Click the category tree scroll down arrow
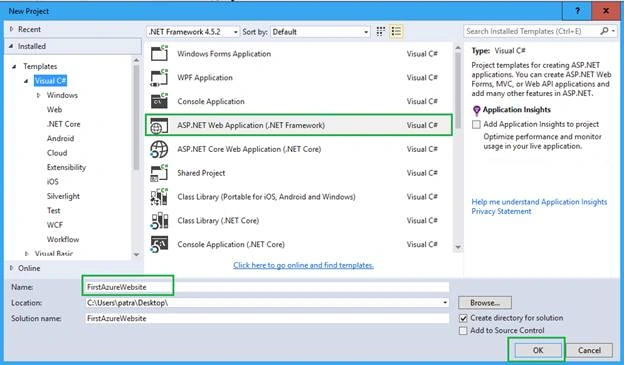This screenshot has height=365, width=624. tap(136, 254)
